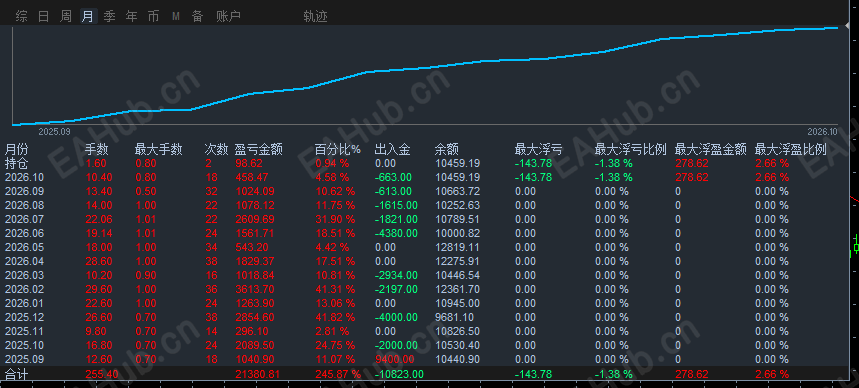859x388 pixels.
Task: Click the 最大浮亏 column header
Action: [539, 149]
